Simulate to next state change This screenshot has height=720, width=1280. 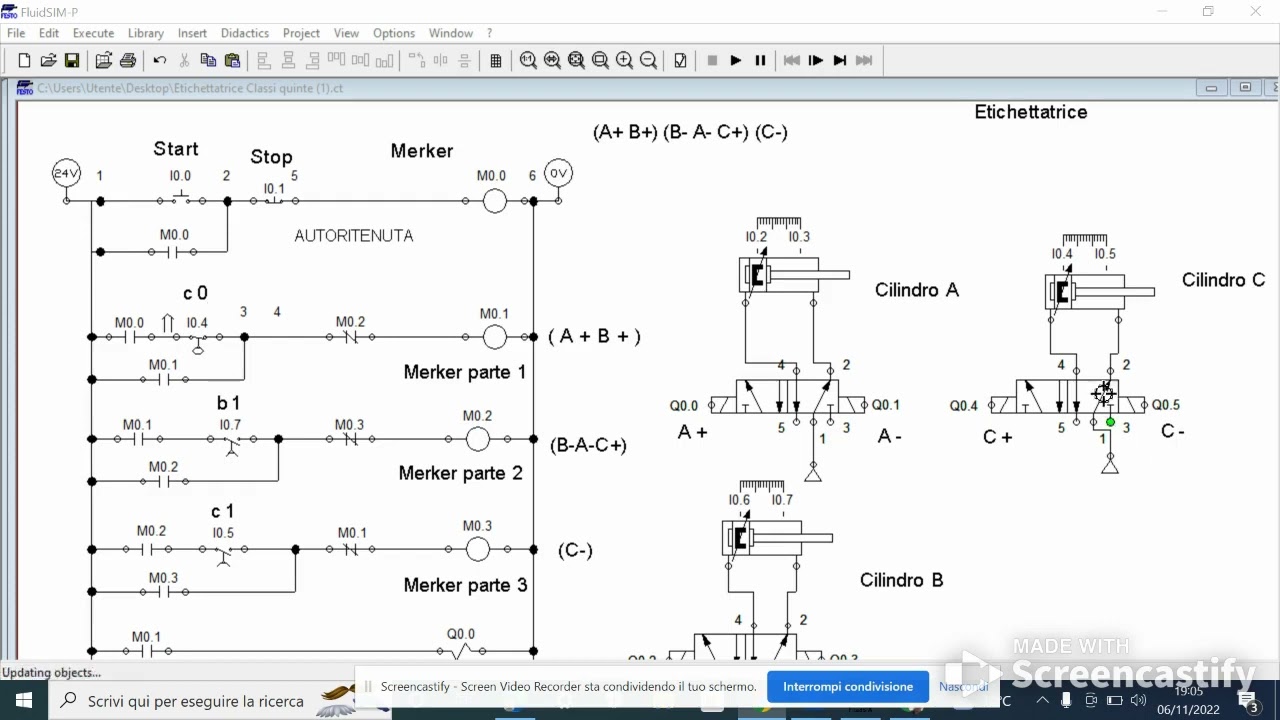(840, 61)
